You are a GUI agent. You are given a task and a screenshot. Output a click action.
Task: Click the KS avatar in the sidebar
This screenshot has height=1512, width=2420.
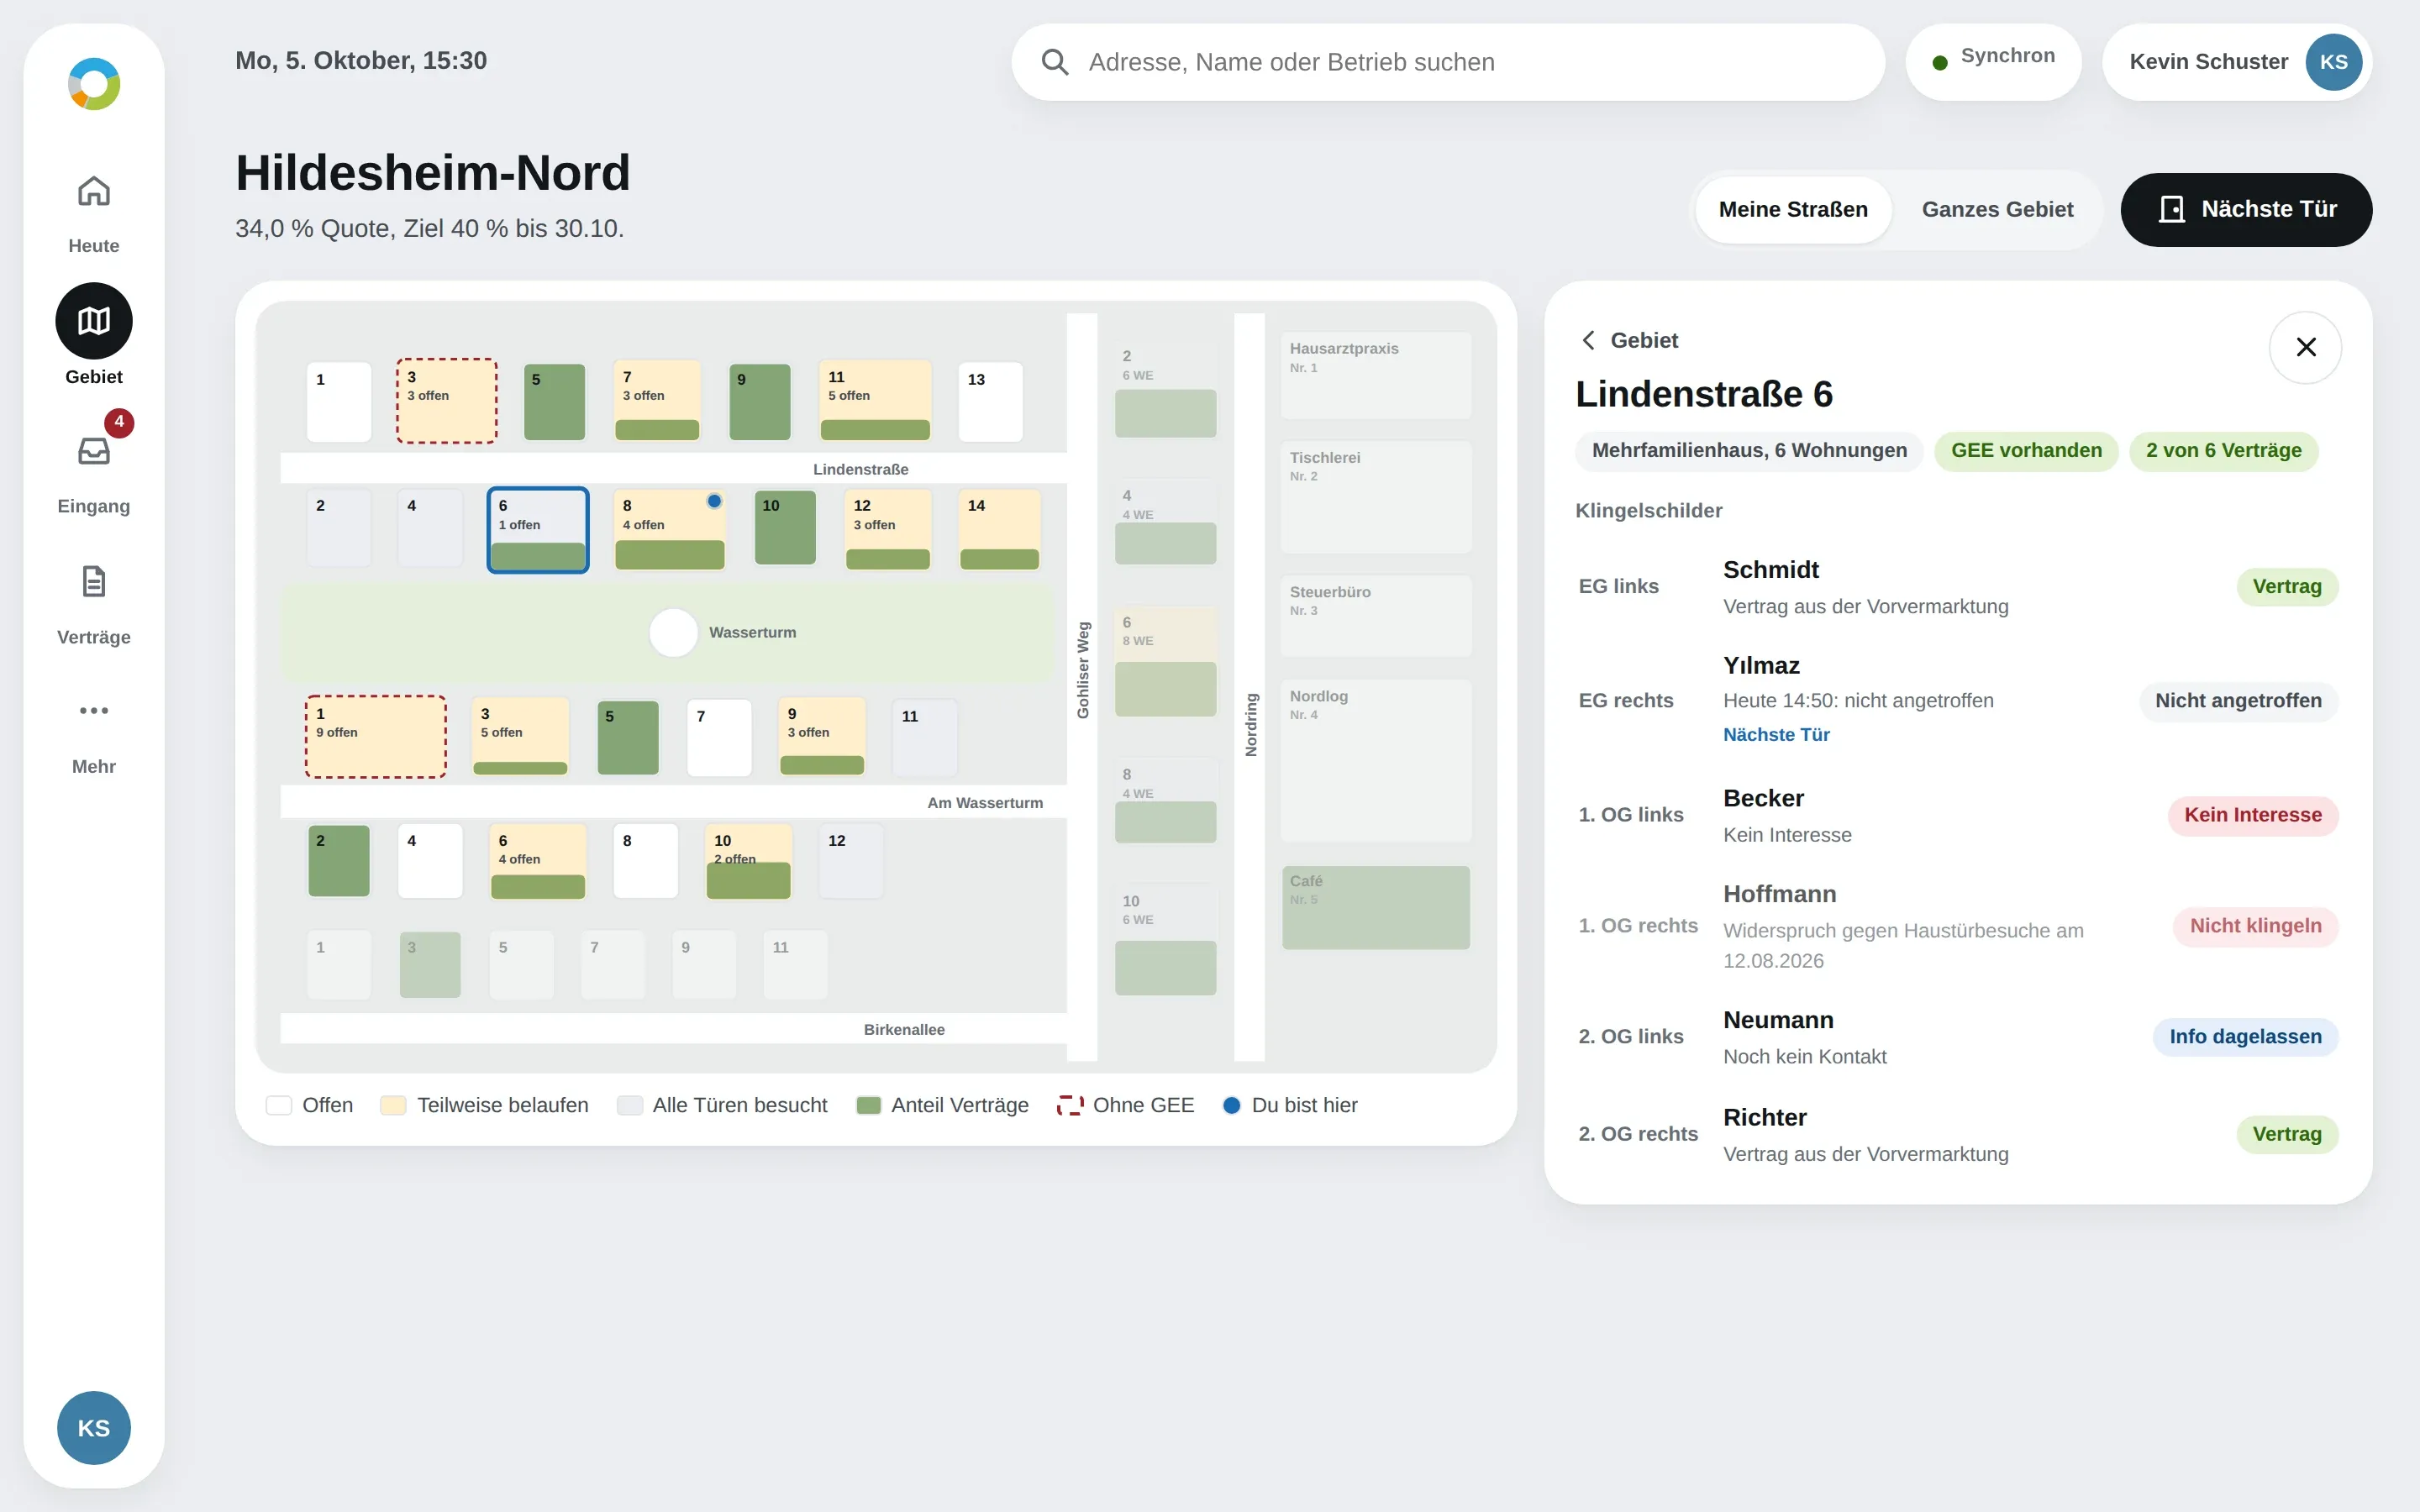tap(94, 1428)
